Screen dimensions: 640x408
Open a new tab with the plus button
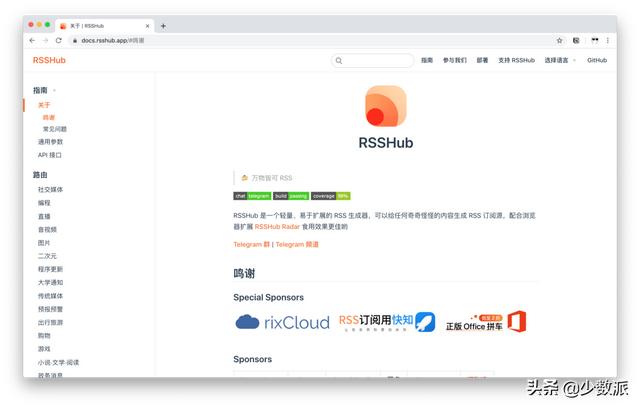(163, 26)
